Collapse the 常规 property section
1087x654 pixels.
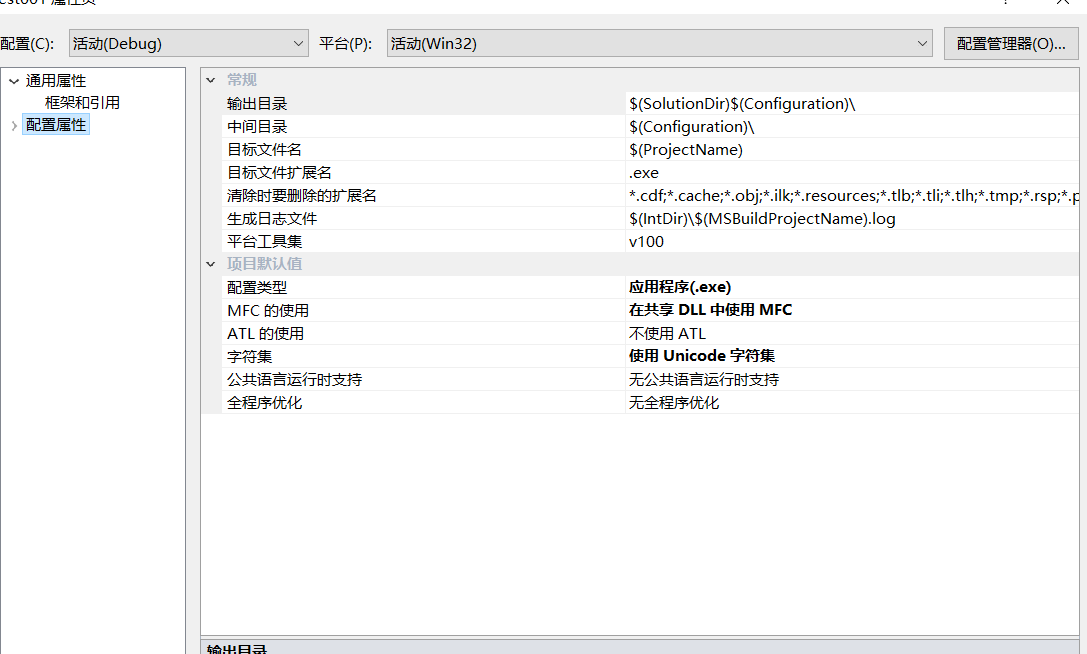210,79
